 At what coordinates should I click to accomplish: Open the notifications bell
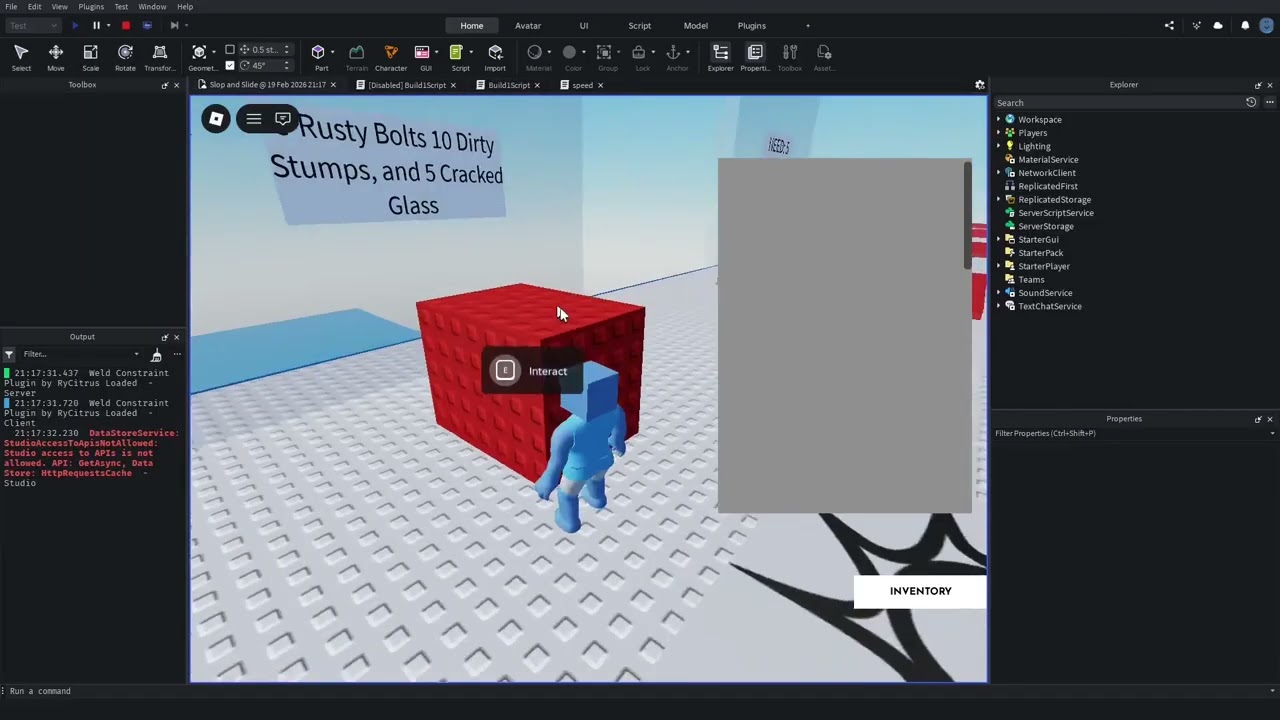pos(1245,25)
